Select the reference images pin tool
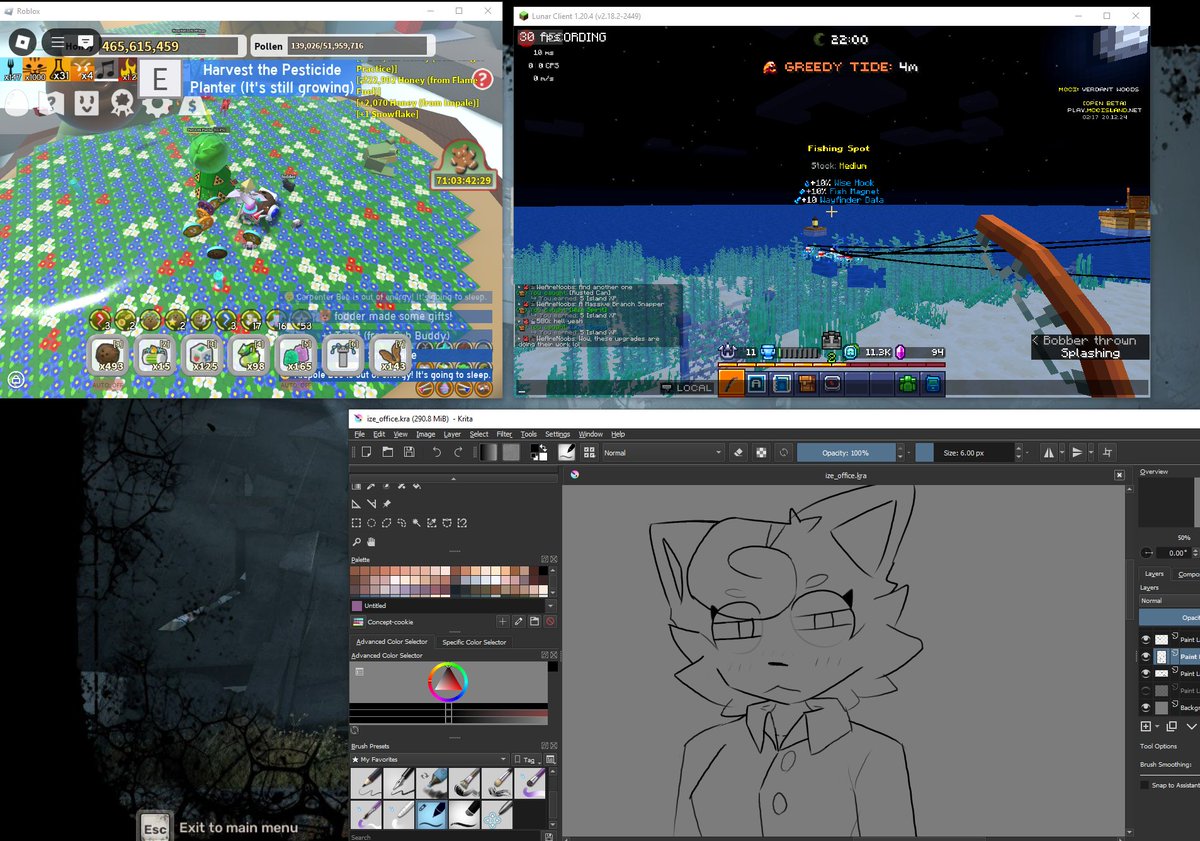Viewport: 1200px width, 841px height. (x=386, y=503)
